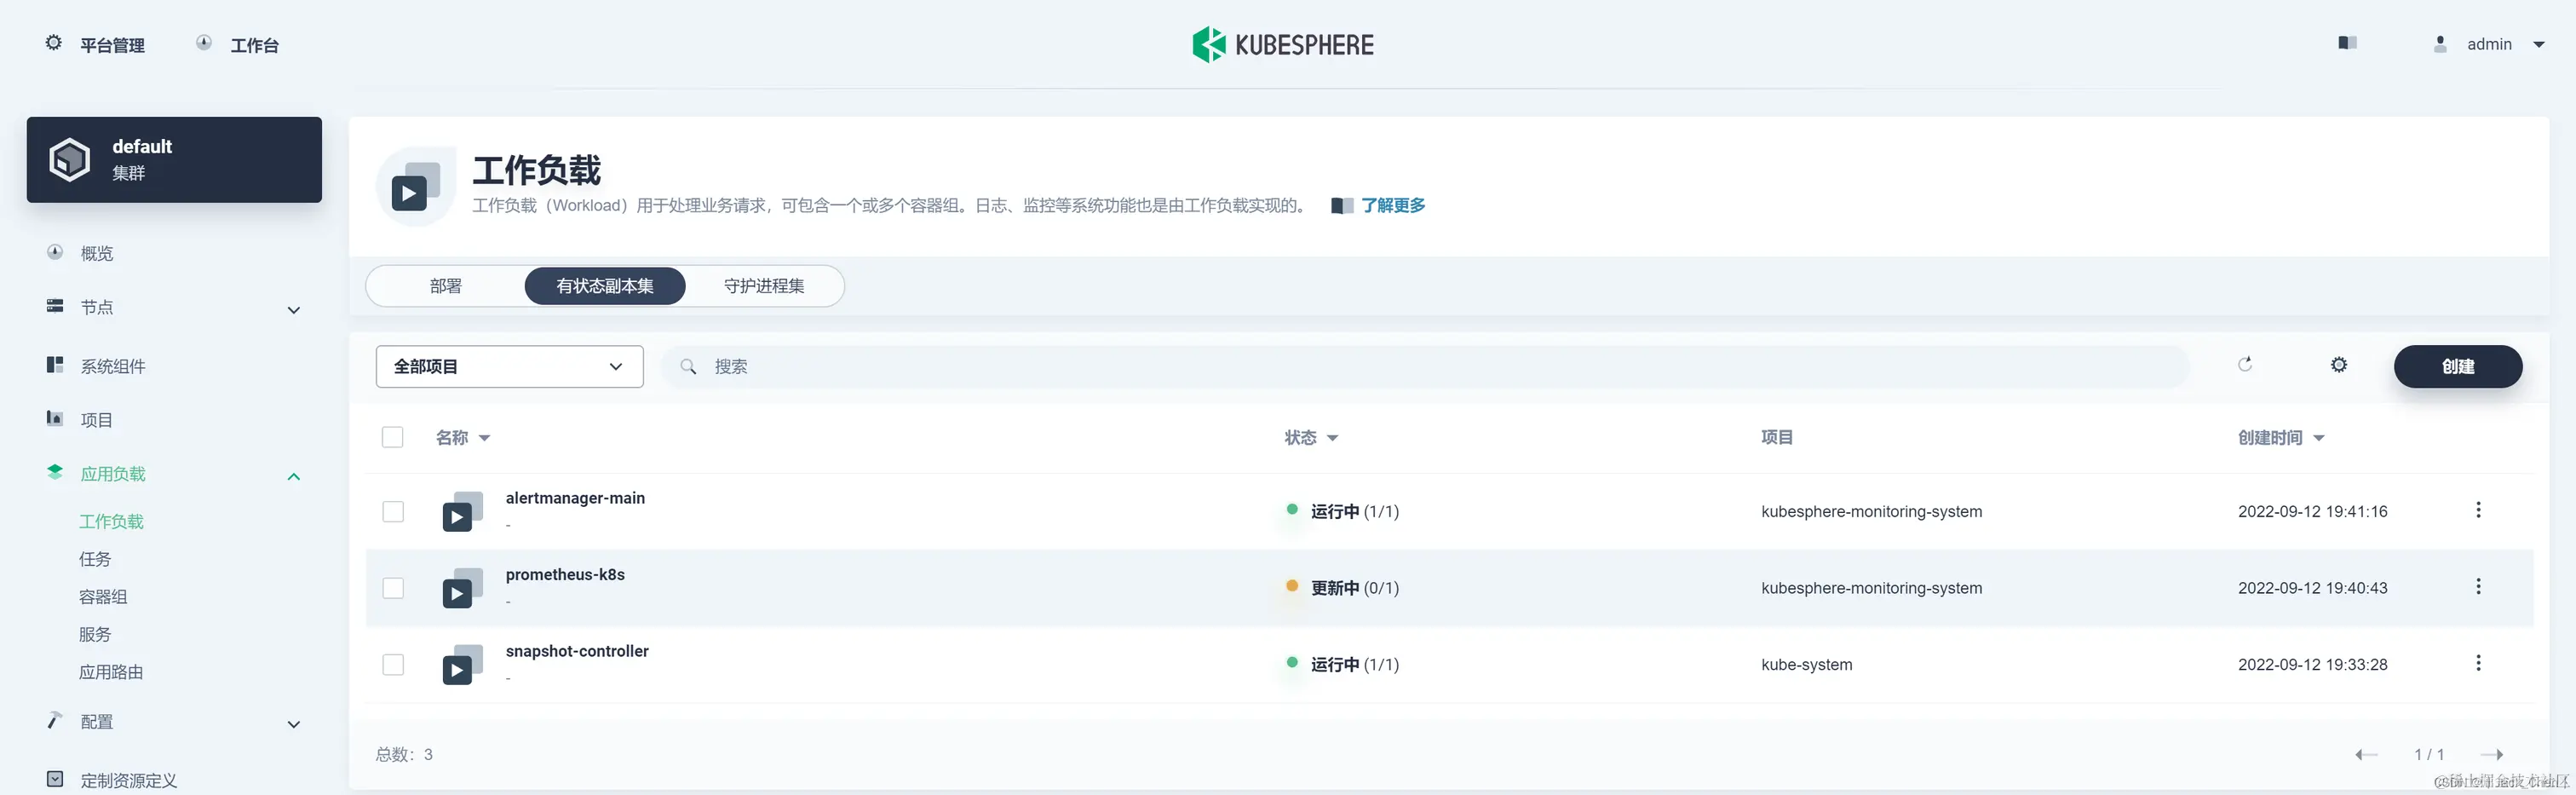Screen dimensions: 2576x795
Task: Open the 全部项目 project dropdown
Action: (x=510, y=367)
